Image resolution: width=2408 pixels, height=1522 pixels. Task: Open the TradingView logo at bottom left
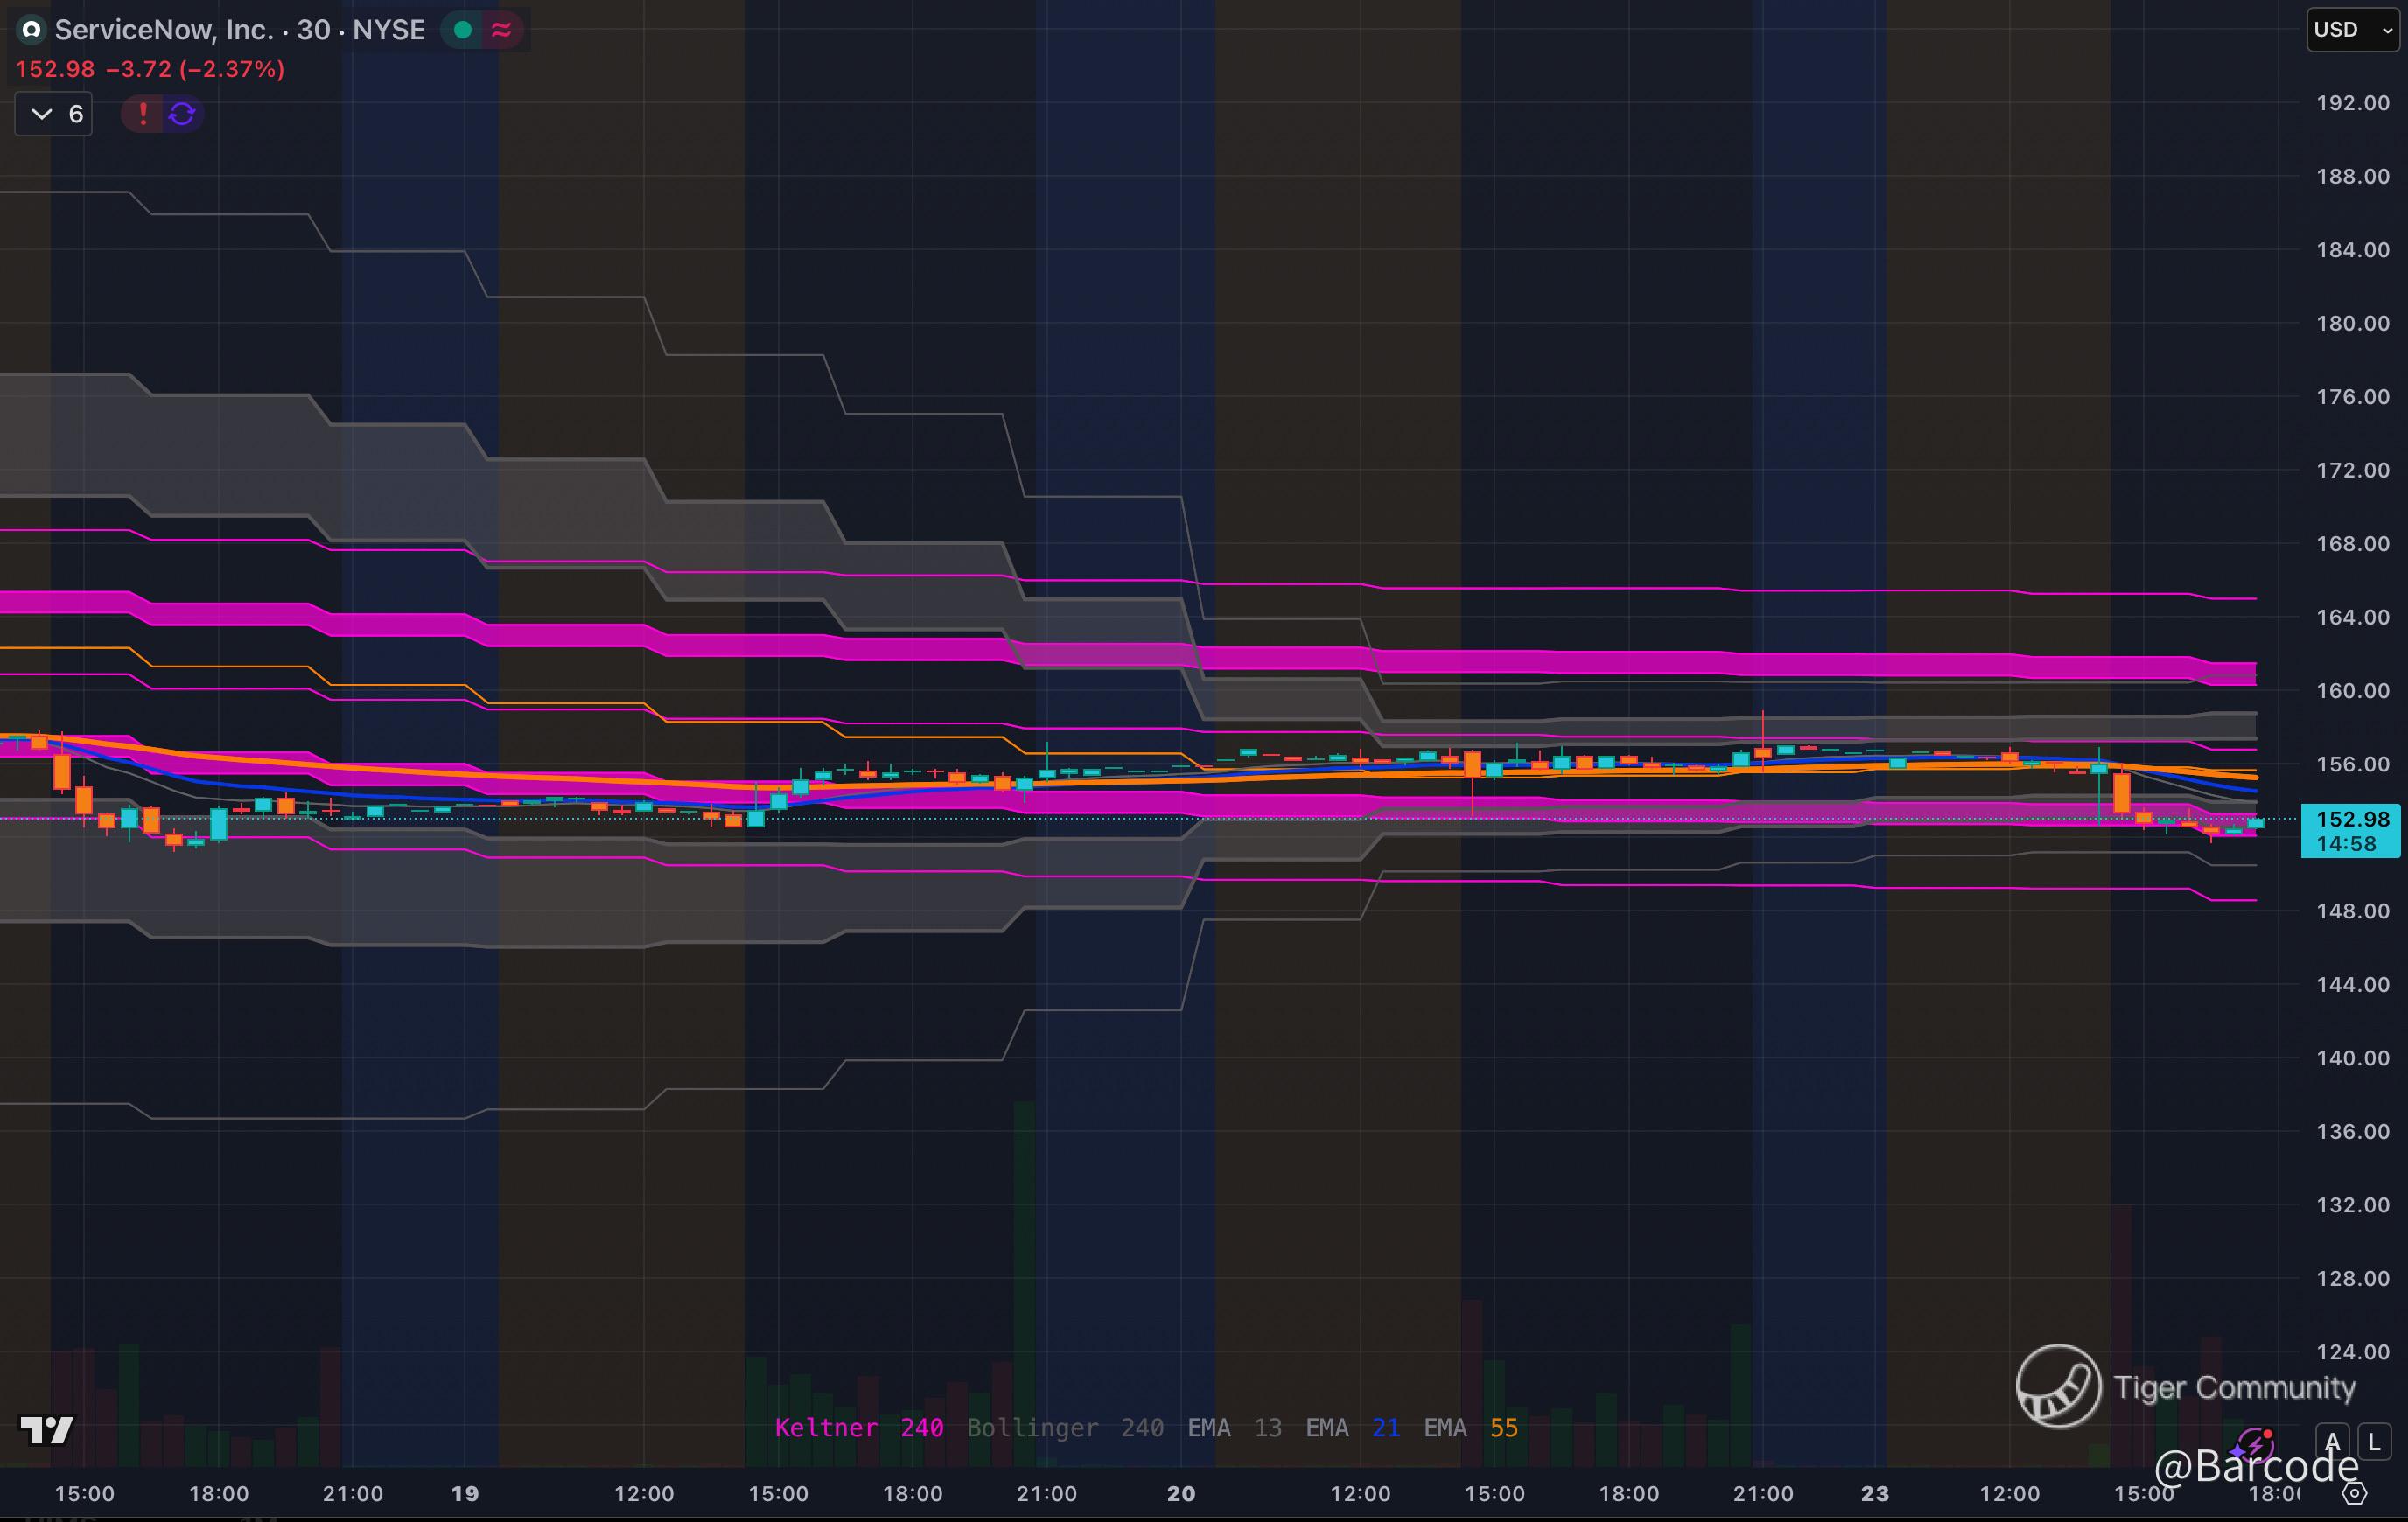[46, 1429]
